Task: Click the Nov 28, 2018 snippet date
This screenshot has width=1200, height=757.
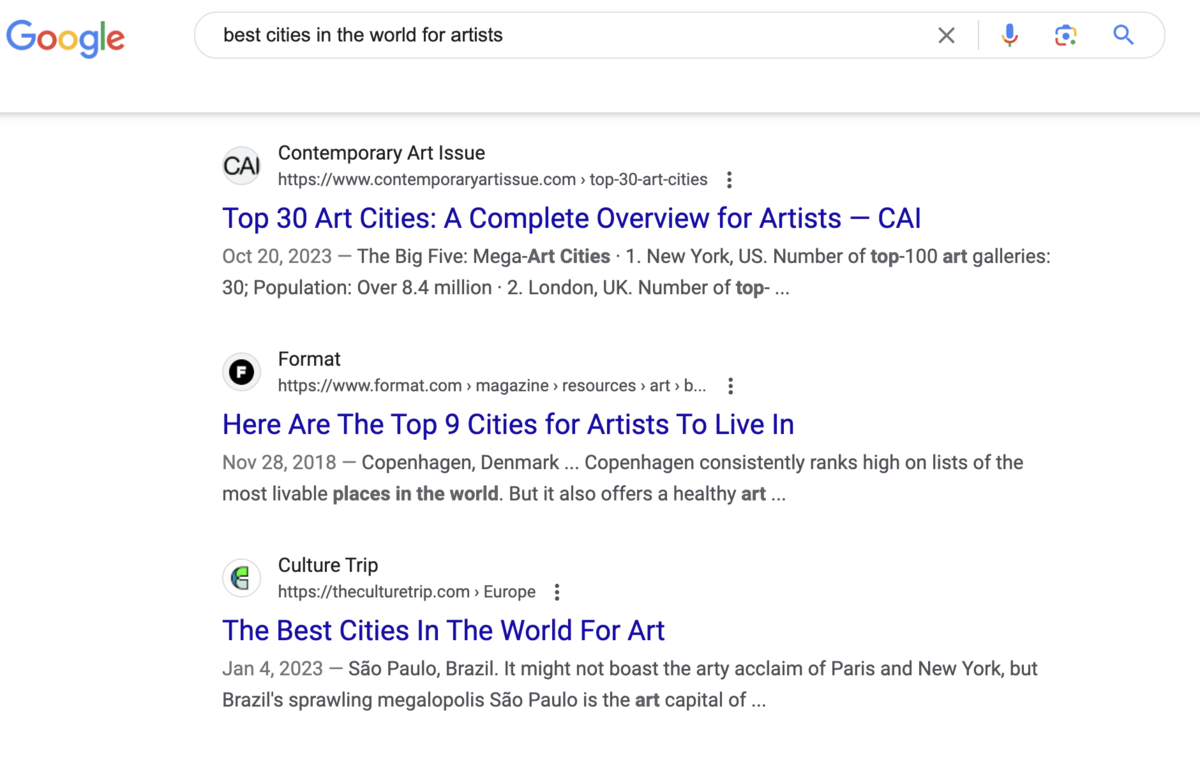Action: [x=280, y=462]
